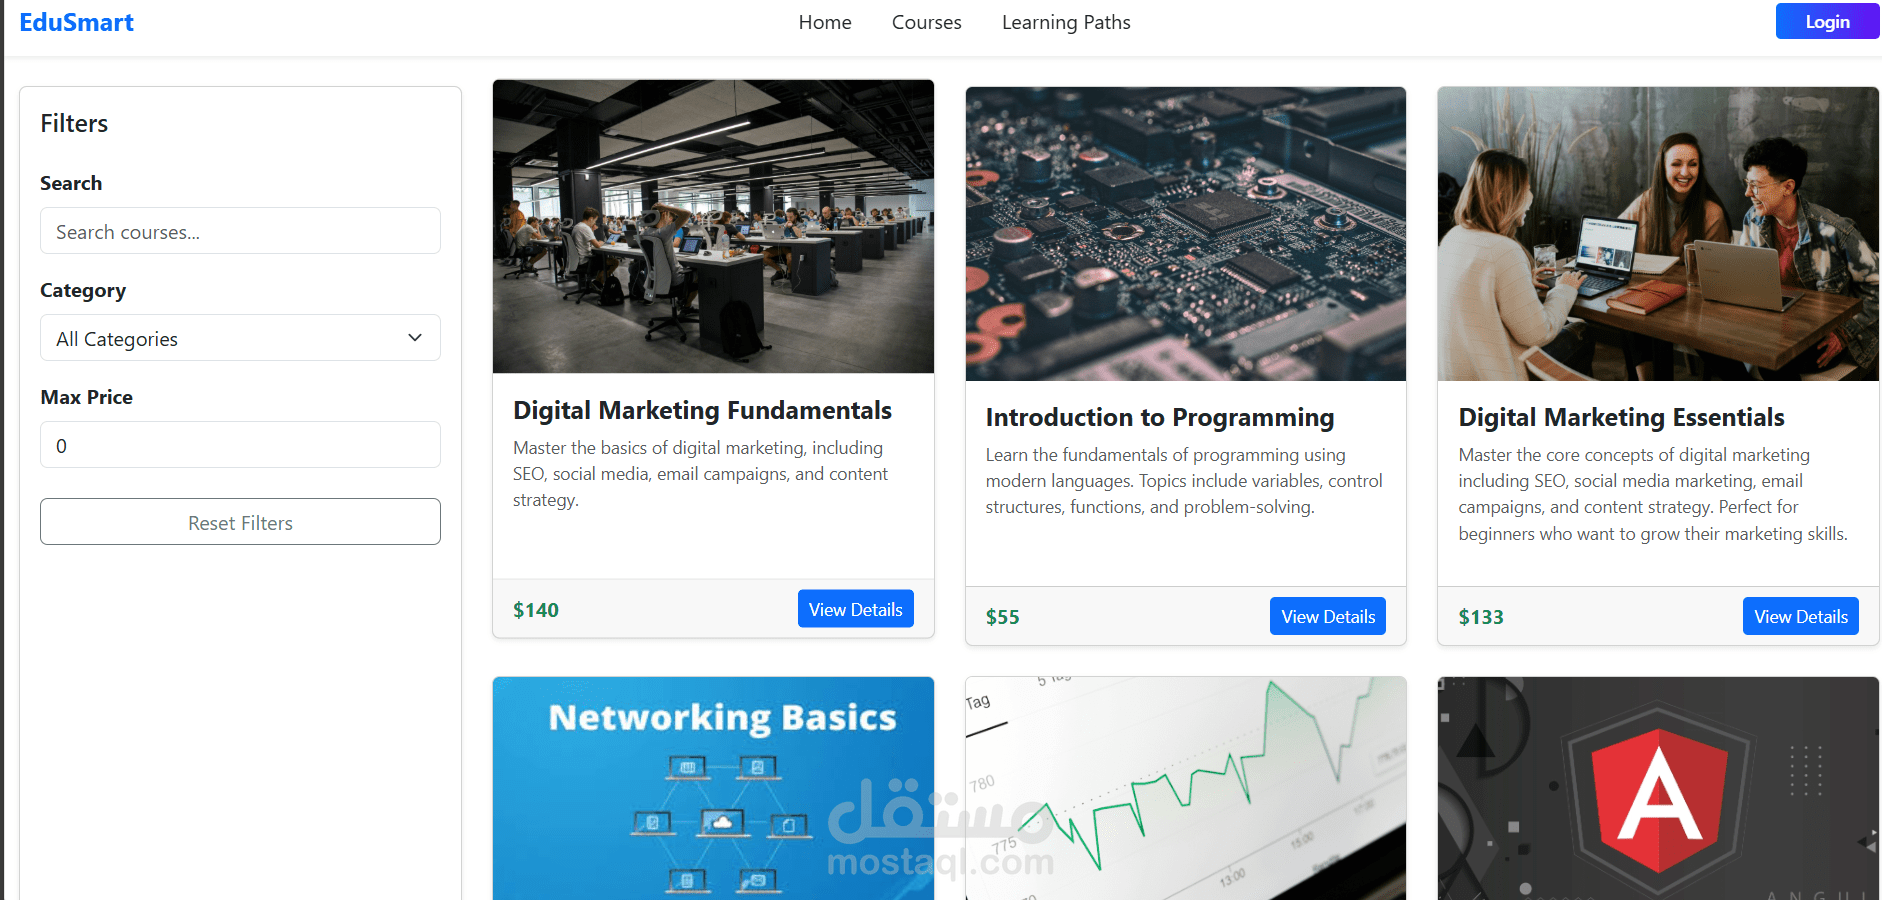Click the Introduction to Programming title
Screen dimensions: 1882x900
(1160, 417)
